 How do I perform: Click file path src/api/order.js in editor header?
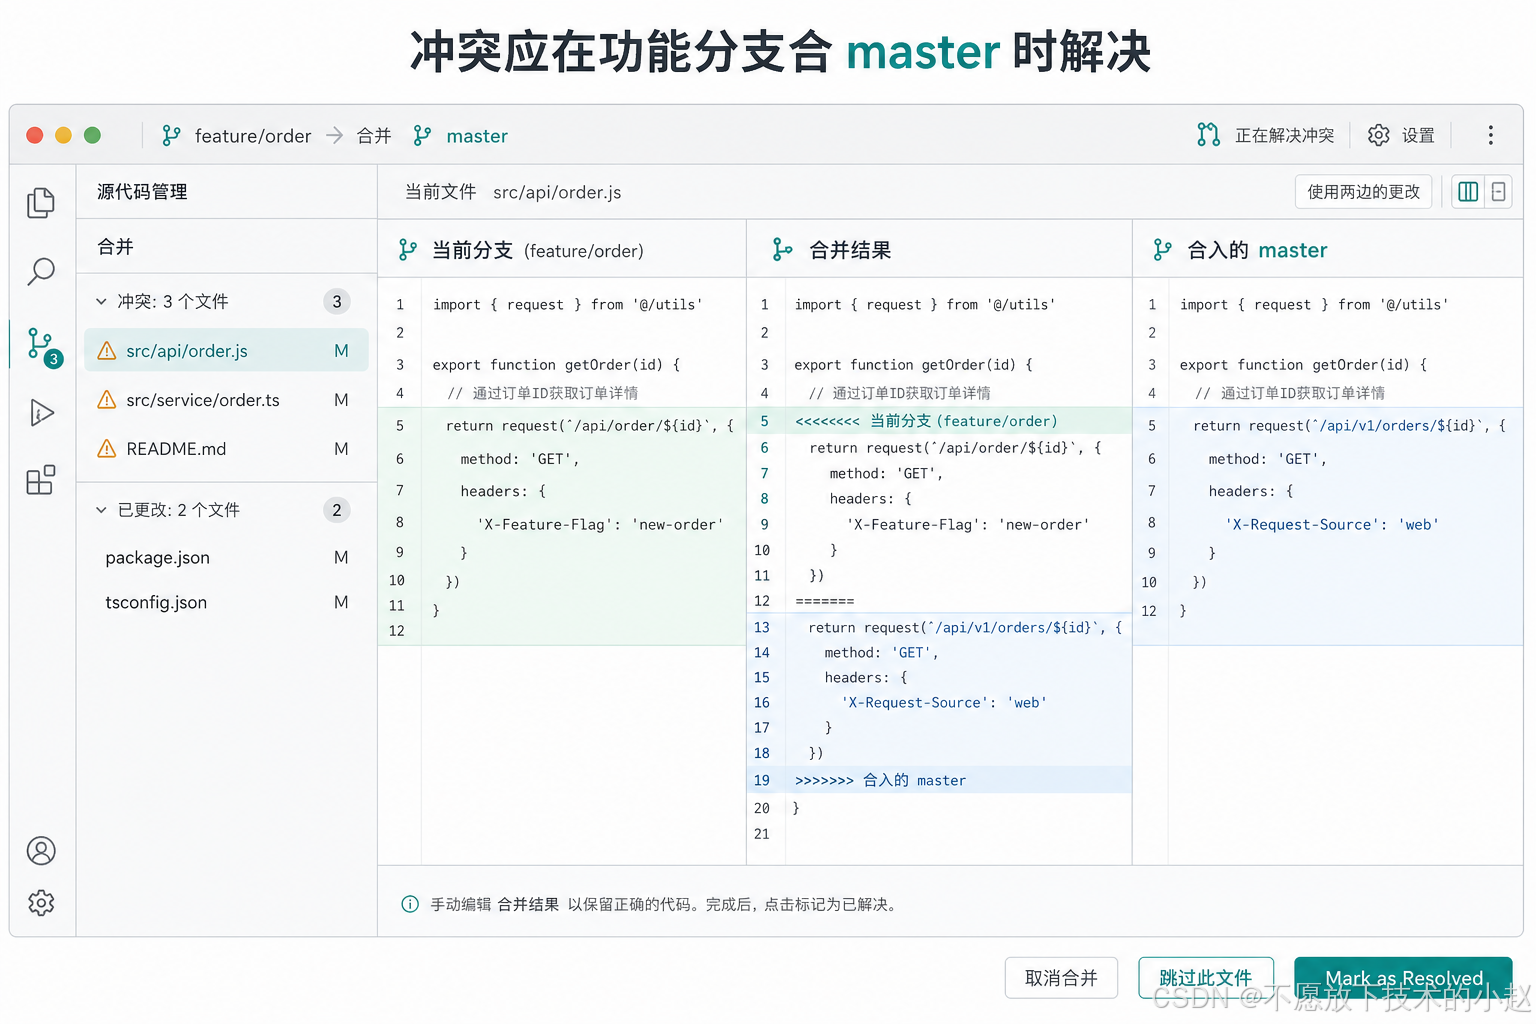click(x=557, y=192)
